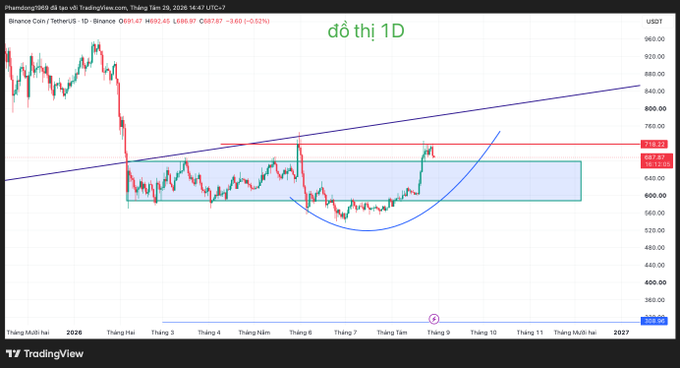Click the 2027 year label
Screen dimensions: 680x368
[621, 332]
